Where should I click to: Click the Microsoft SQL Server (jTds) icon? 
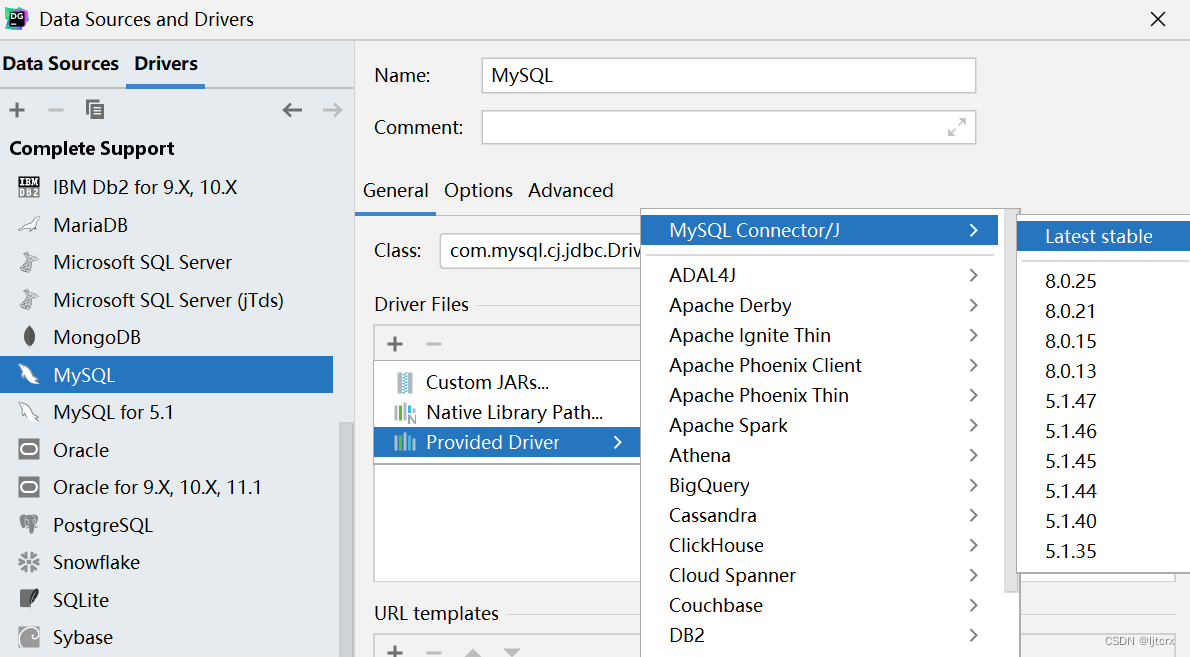pos(29,300)
